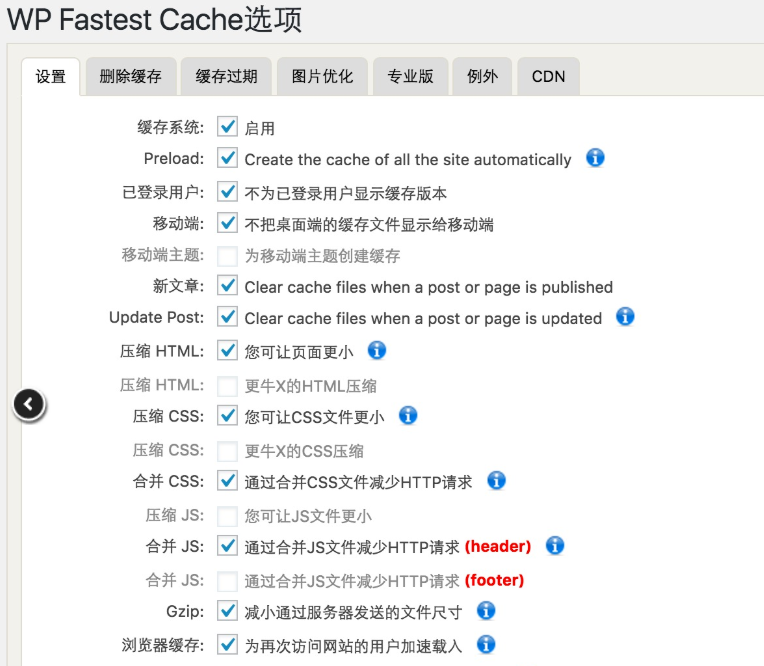The height and width of the screenshot is (666, 764).
Task: Show info for 压缩 HTML 您可让页面更小
Action: tap(377, 350)
